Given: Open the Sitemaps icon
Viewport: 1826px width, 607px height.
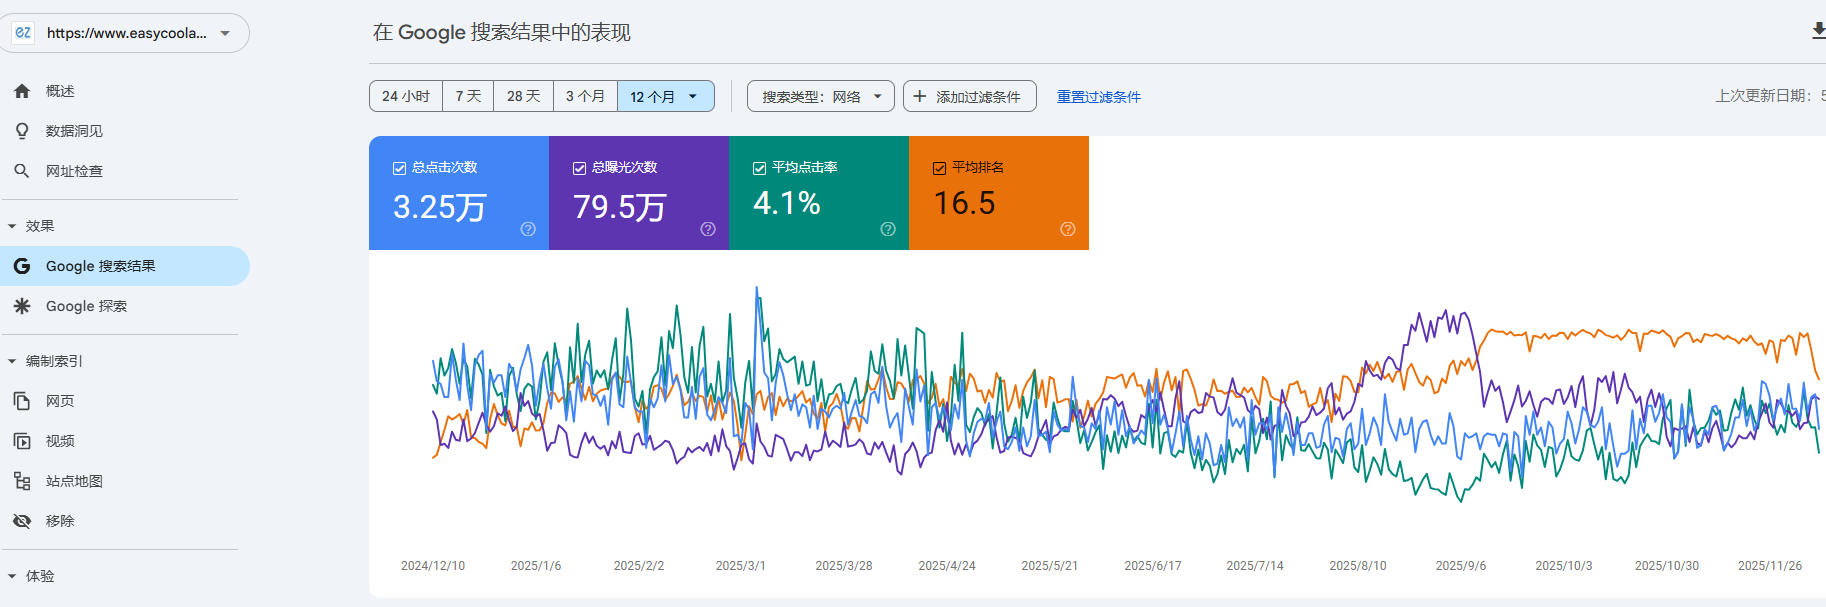Looking at the screenshot, I should click(x=22, y=481).
